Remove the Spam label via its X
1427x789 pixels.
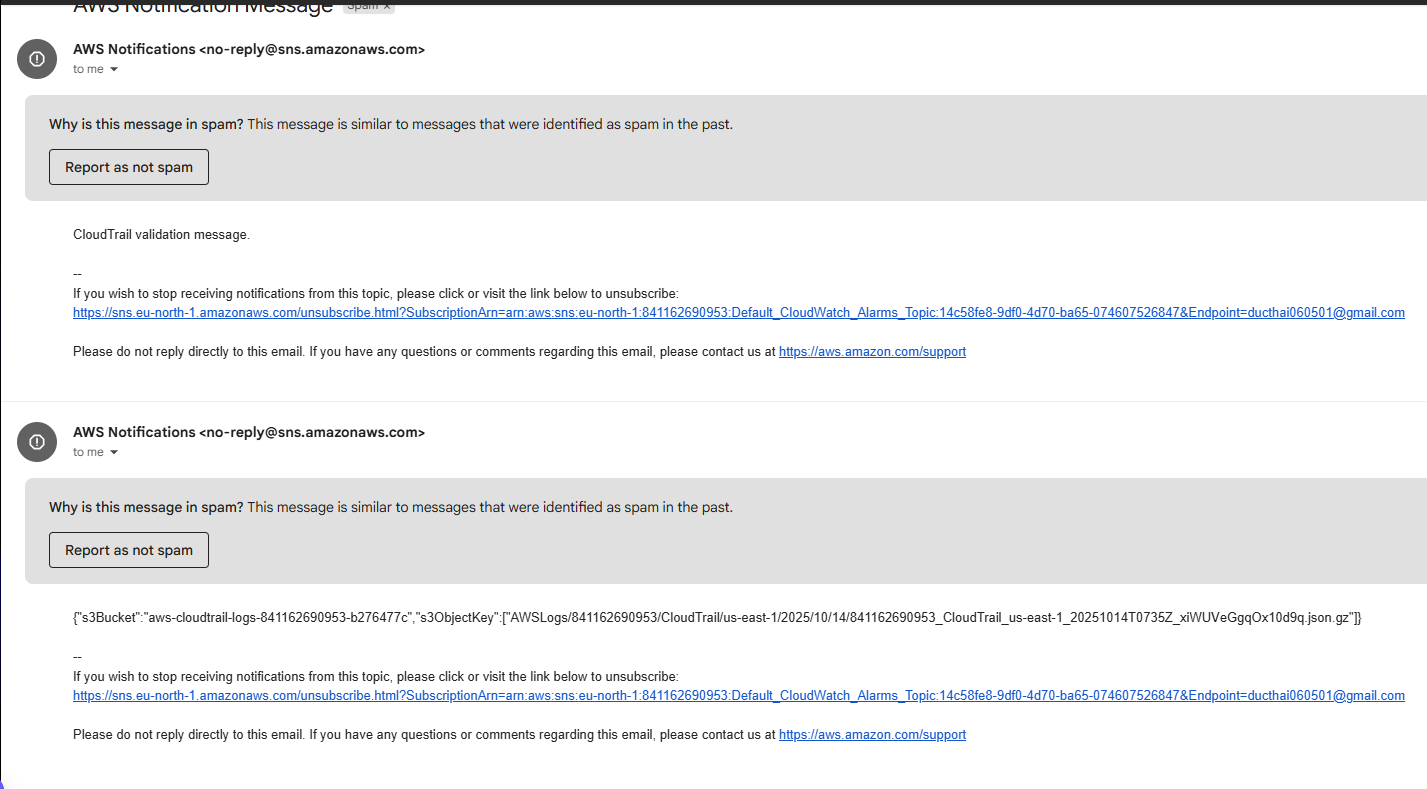pyautogui.click(x=387, y=6)
